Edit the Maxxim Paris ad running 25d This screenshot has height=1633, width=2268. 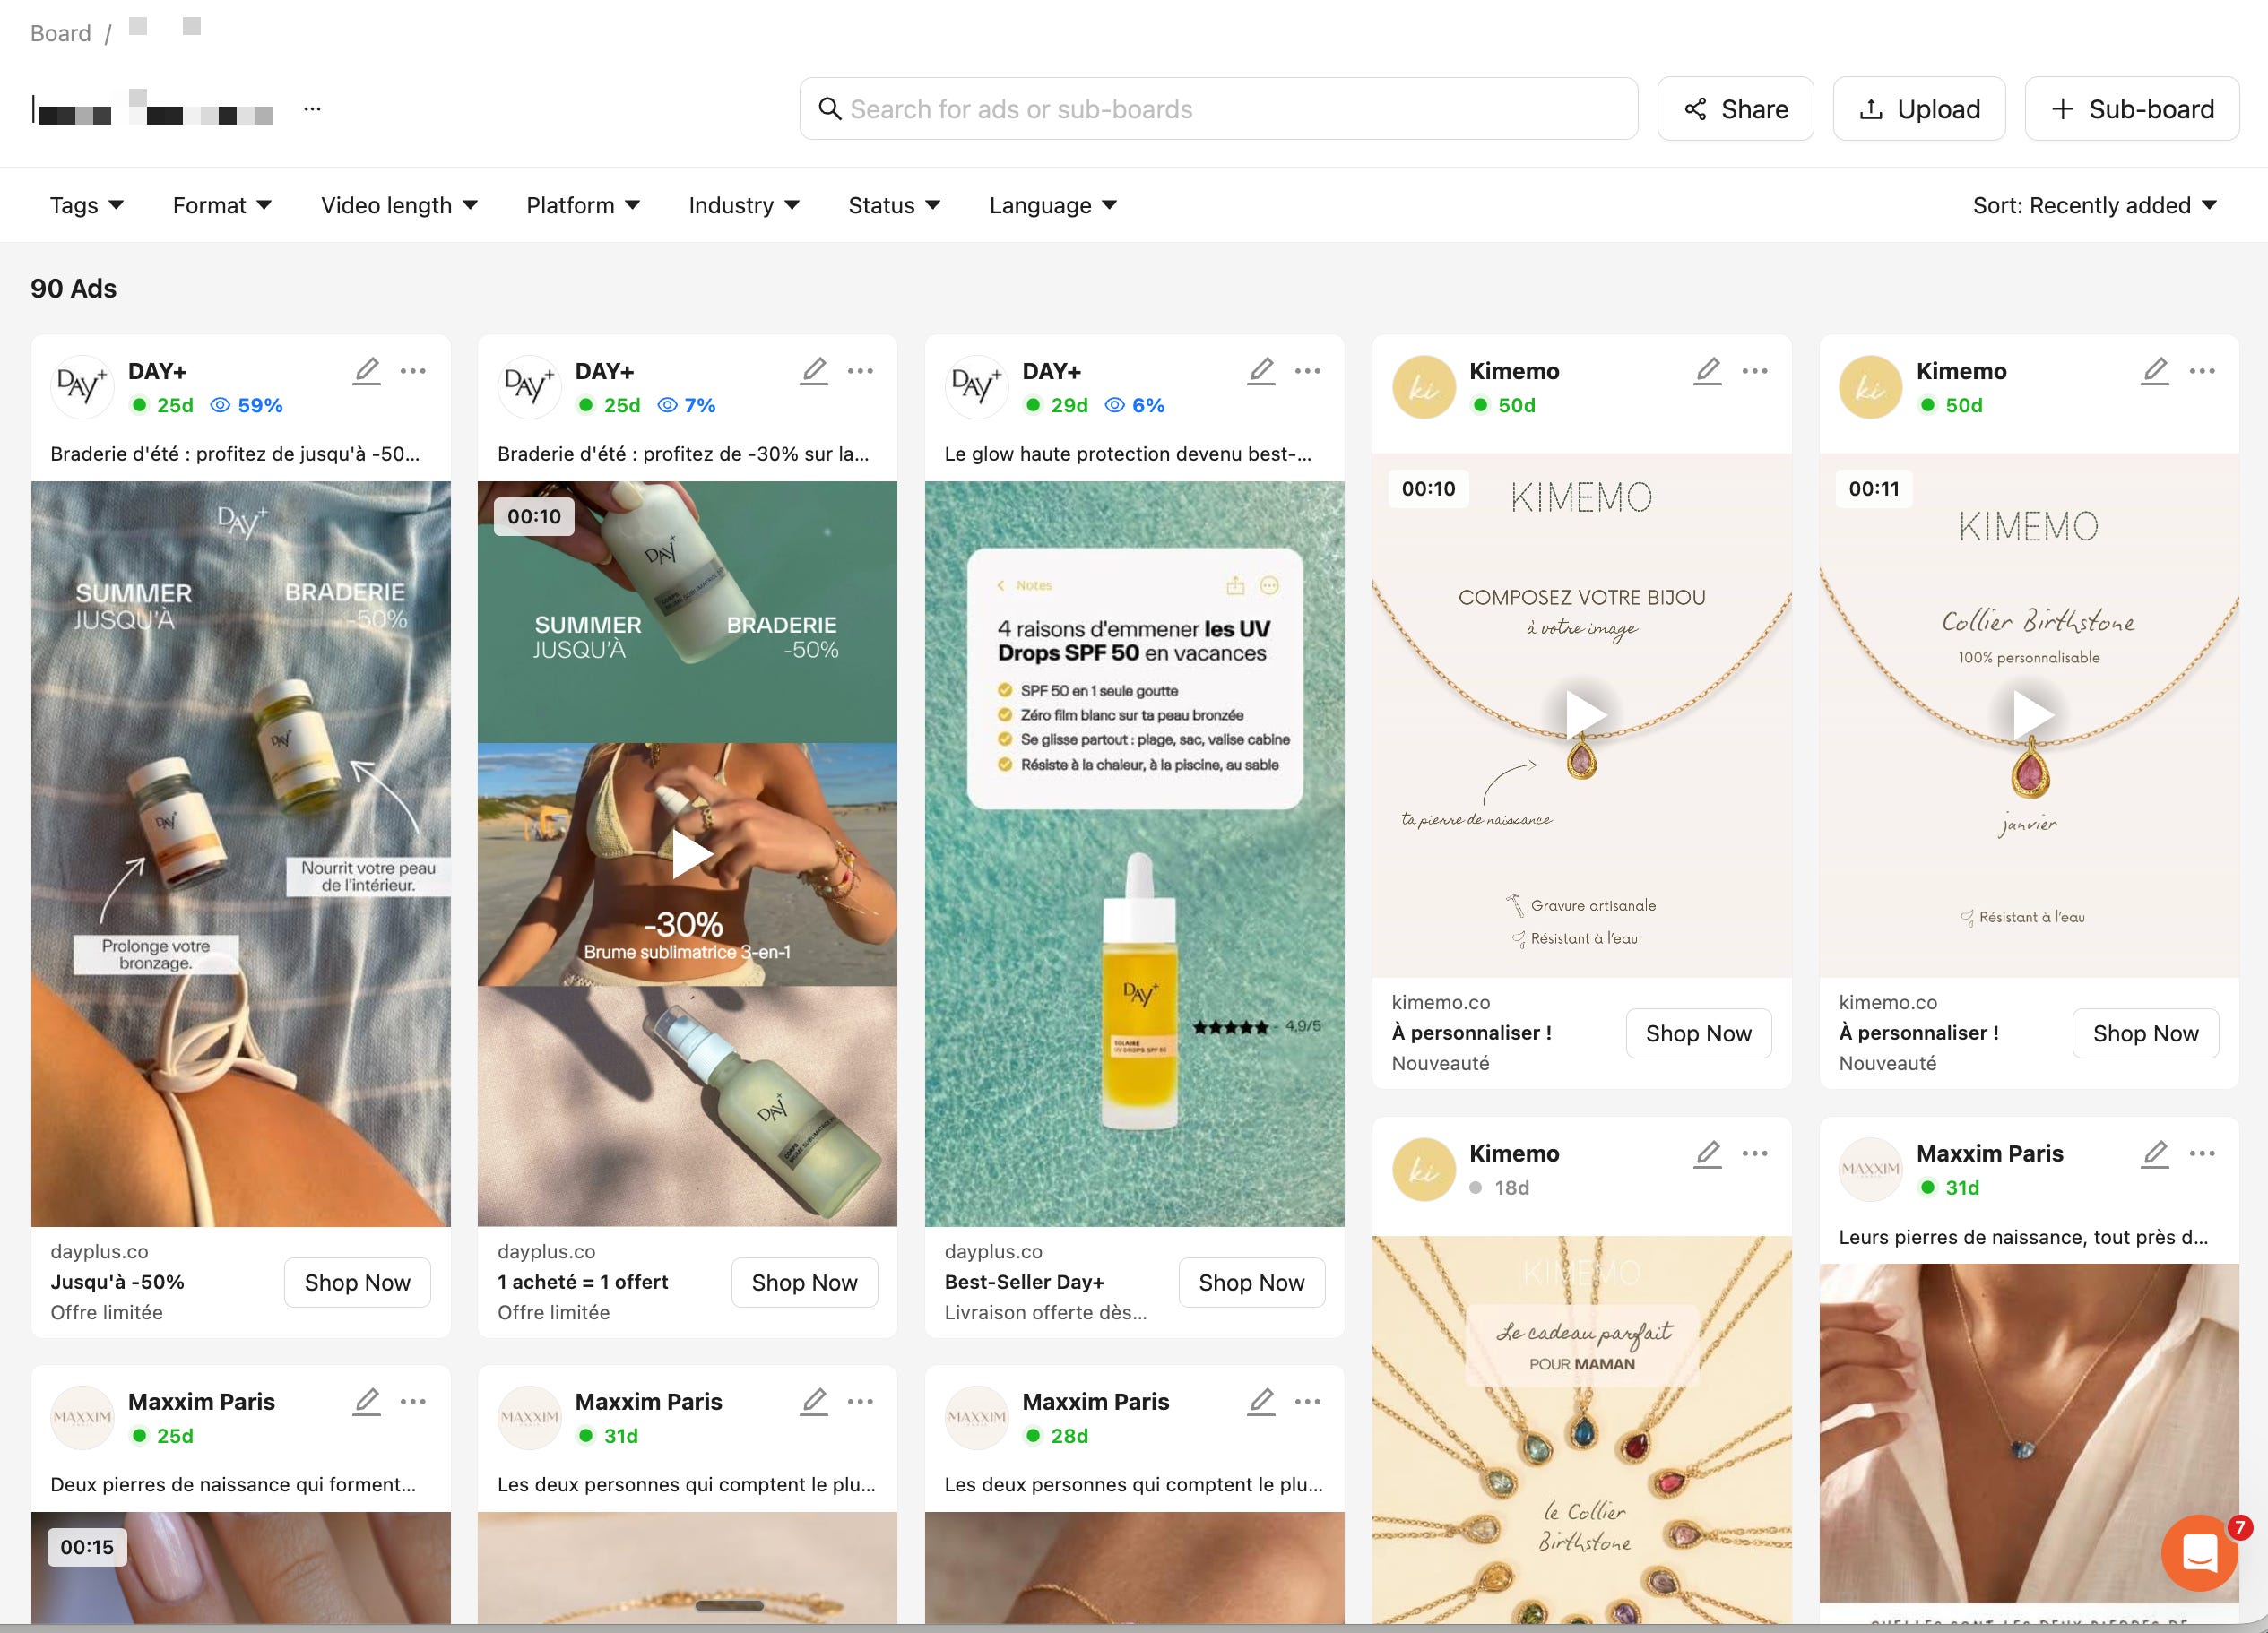[367, 1402]
